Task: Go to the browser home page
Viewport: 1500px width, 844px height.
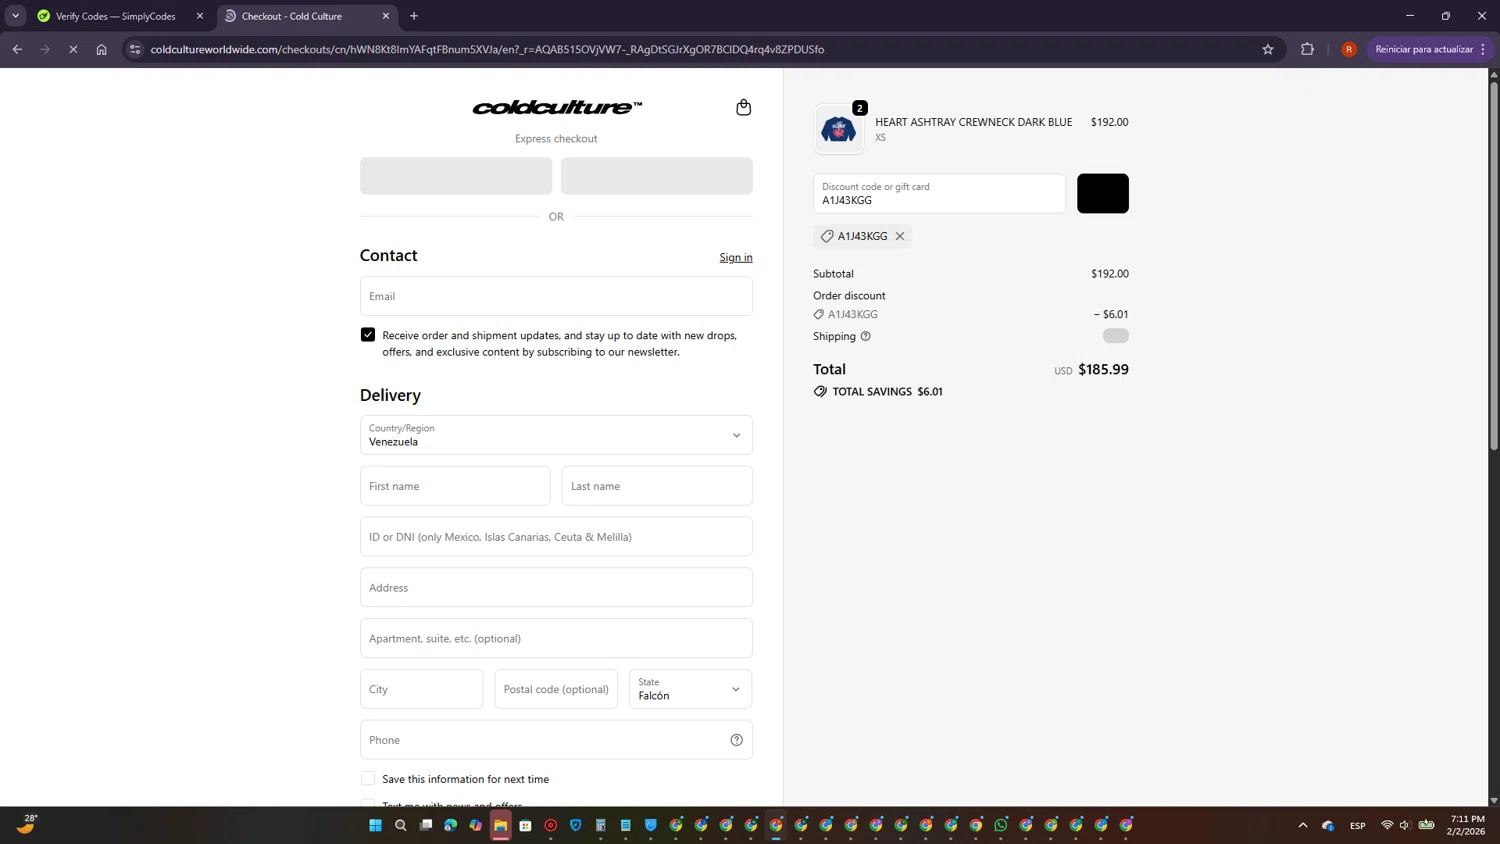Action: [101, 49]
